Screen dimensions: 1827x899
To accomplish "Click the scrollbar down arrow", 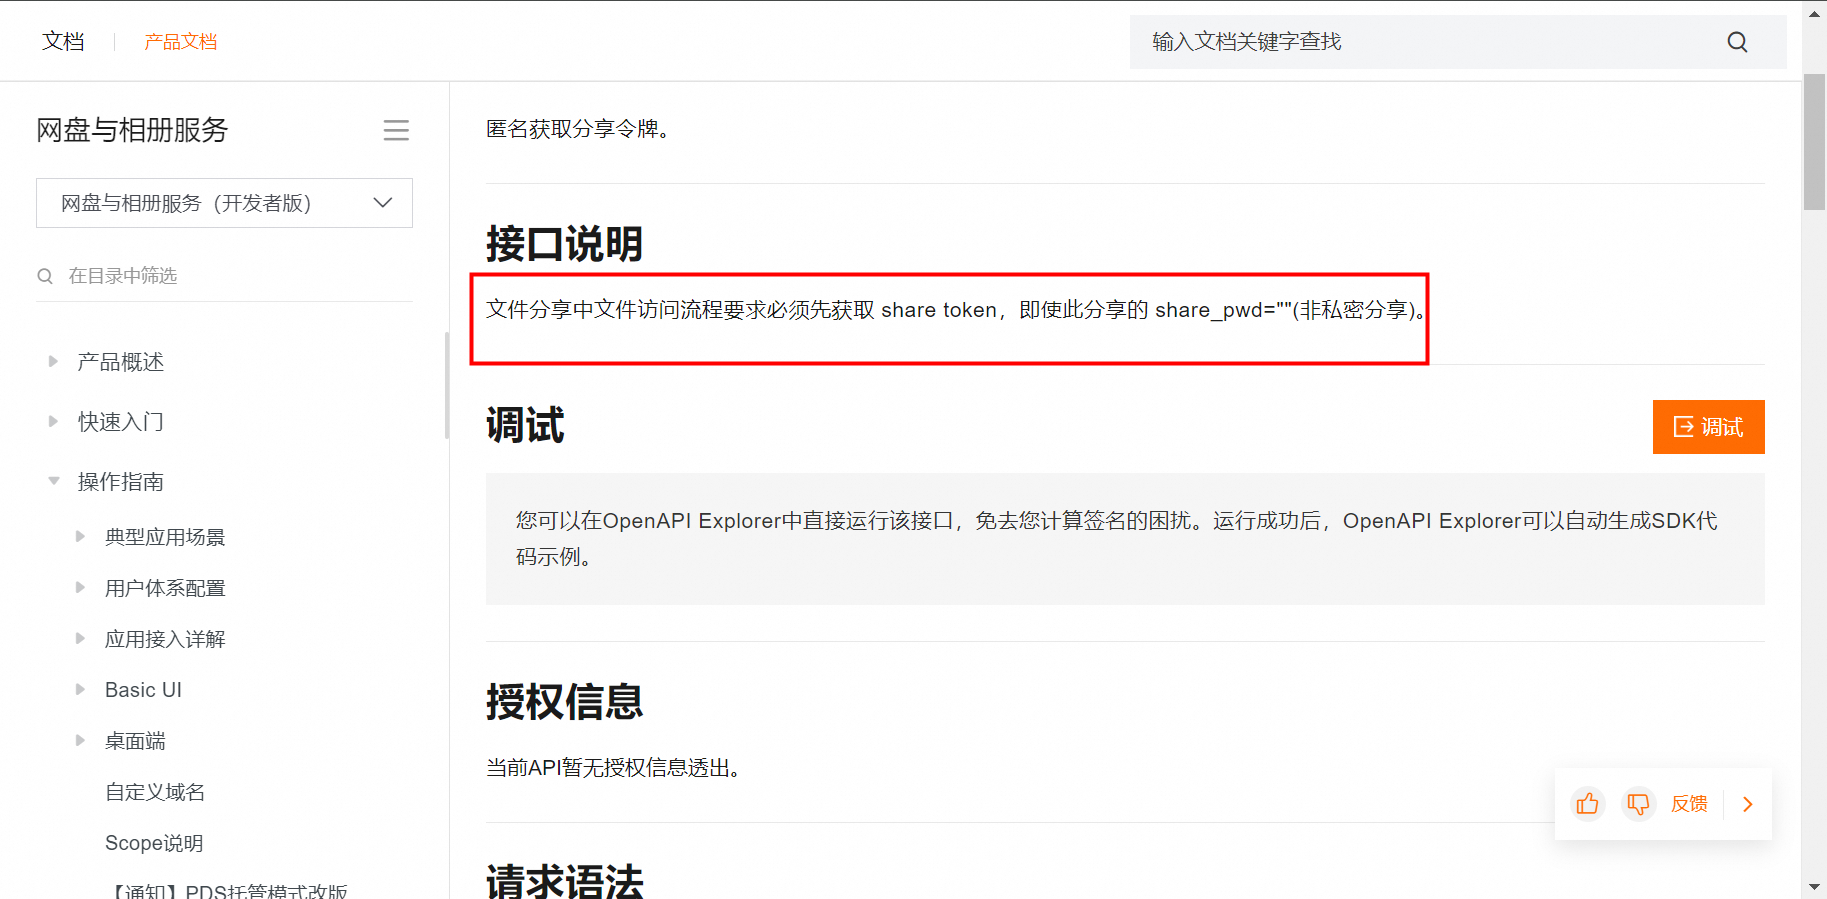I will (1814, 887).
